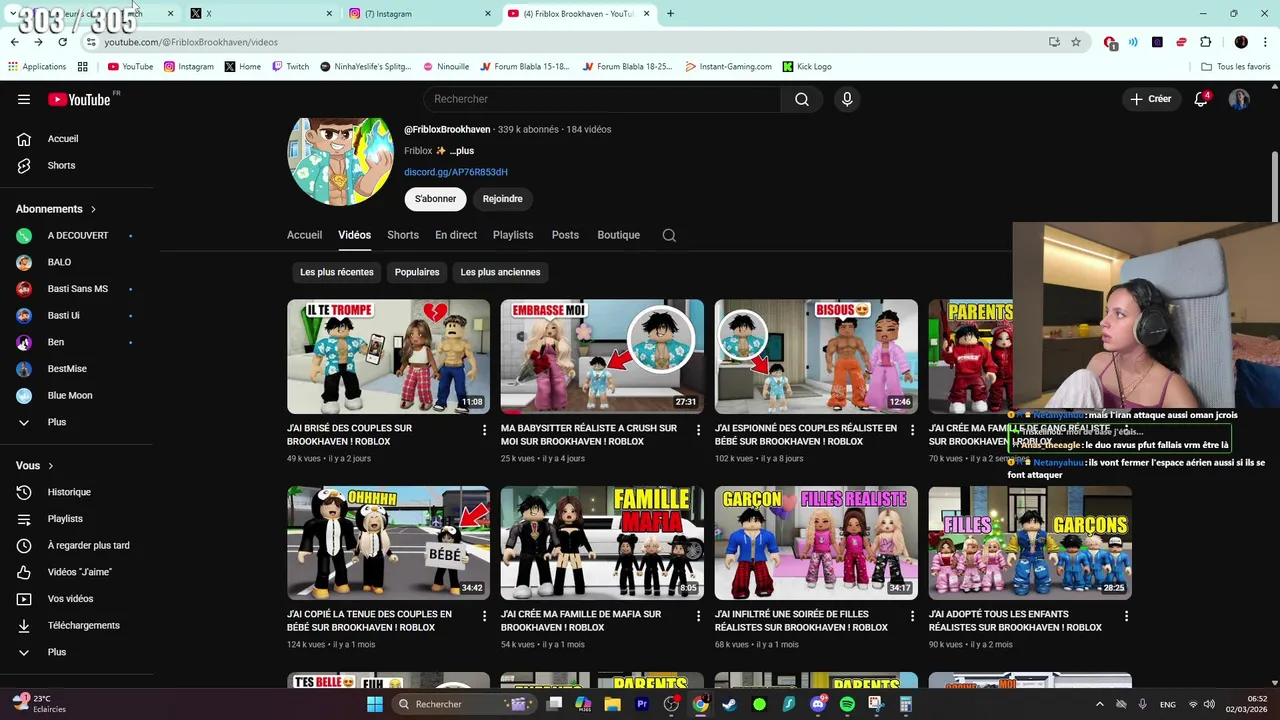Open the account avatar menu
Screen dimensions: 1280x720
click(x=1239, y=99)
